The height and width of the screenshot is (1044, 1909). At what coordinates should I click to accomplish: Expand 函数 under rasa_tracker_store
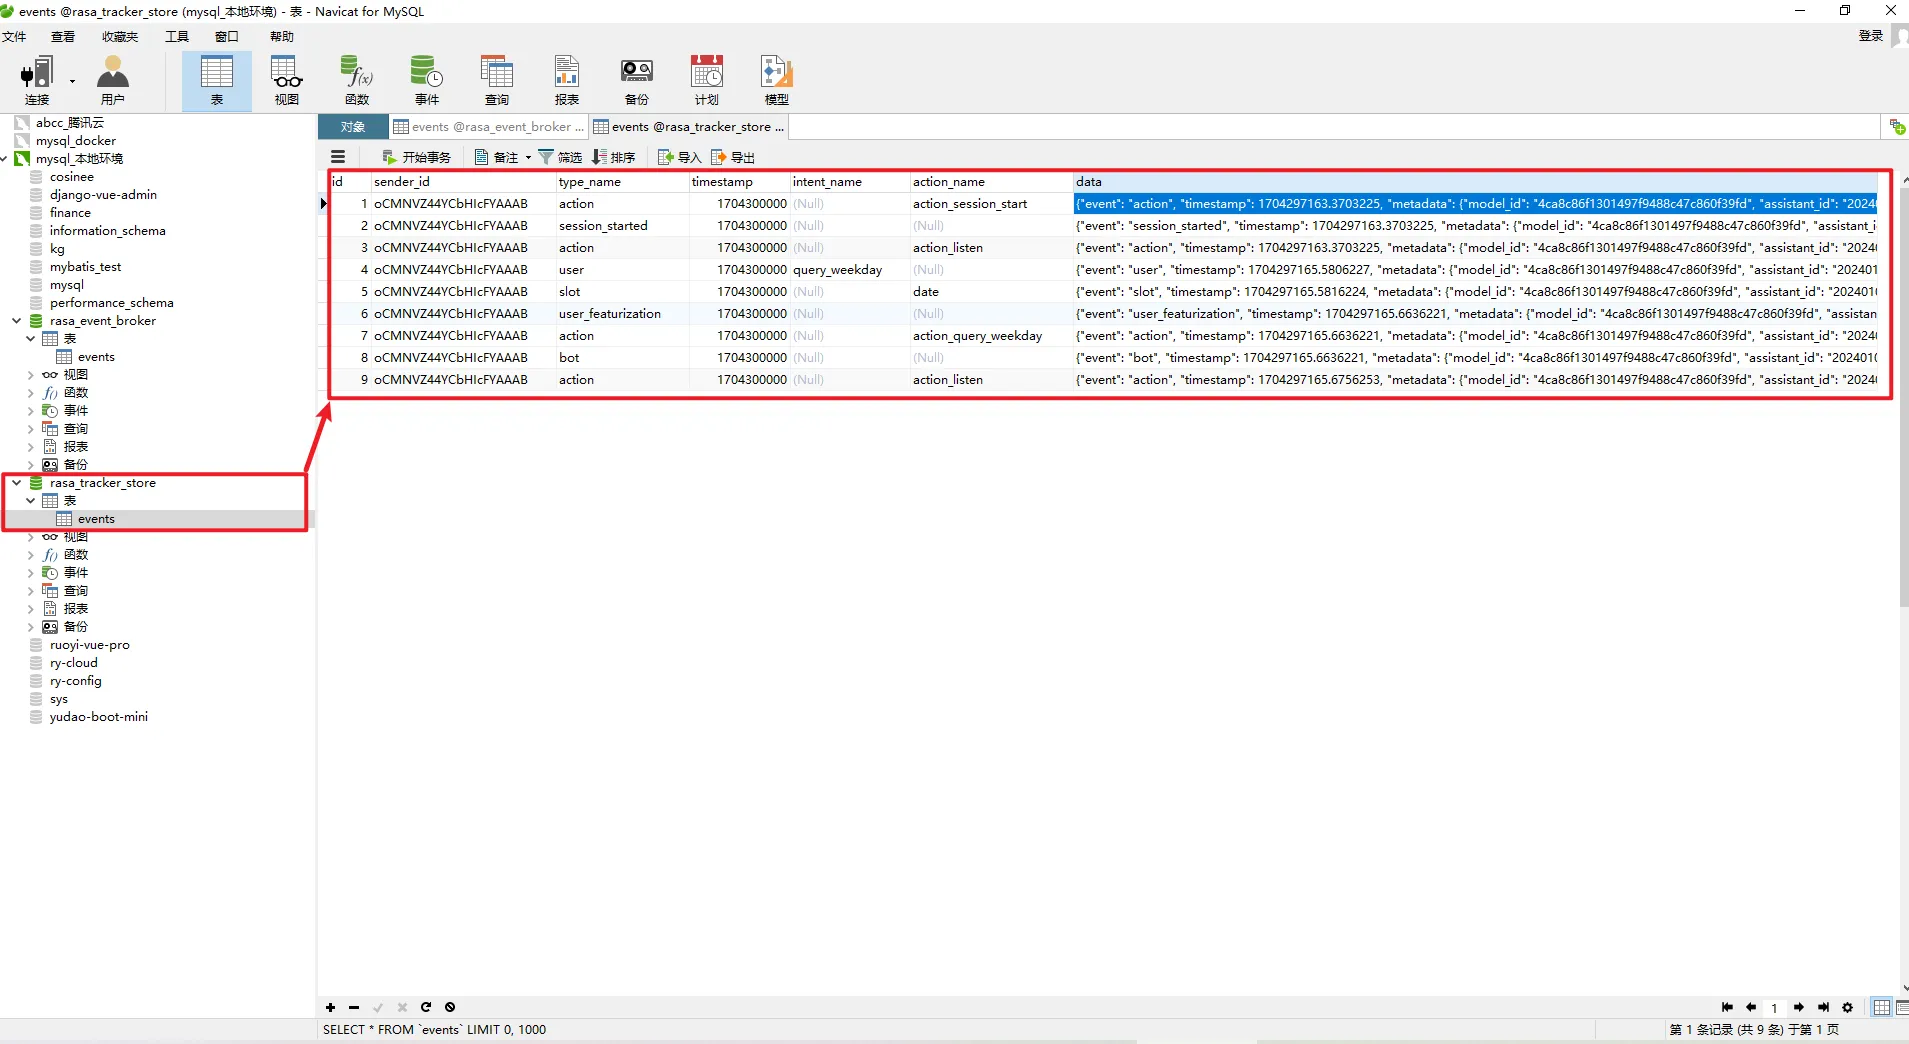coord(31,555)
